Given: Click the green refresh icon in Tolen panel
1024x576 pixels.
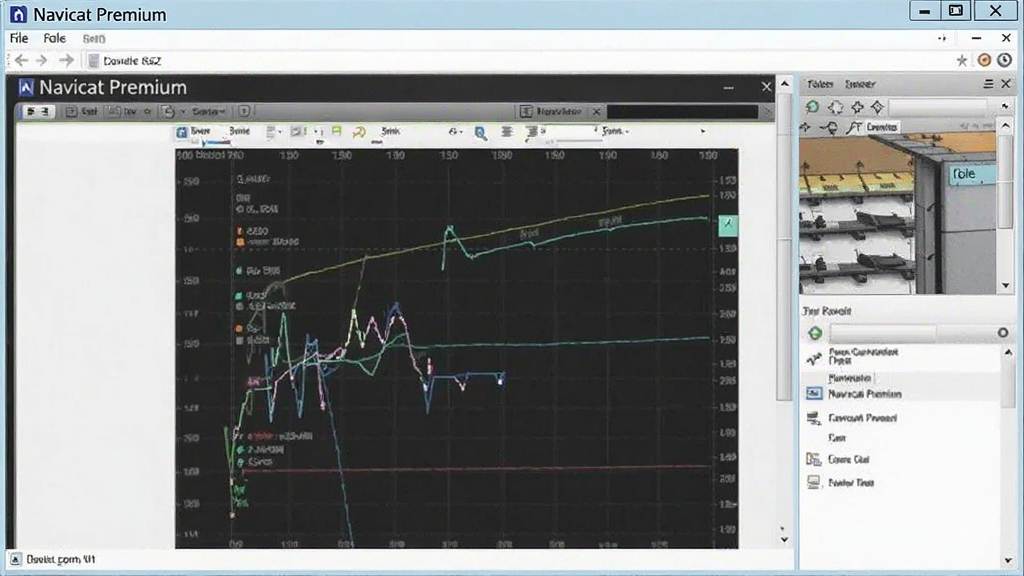Looking at the screenshot, I should (x=812, y=106).
